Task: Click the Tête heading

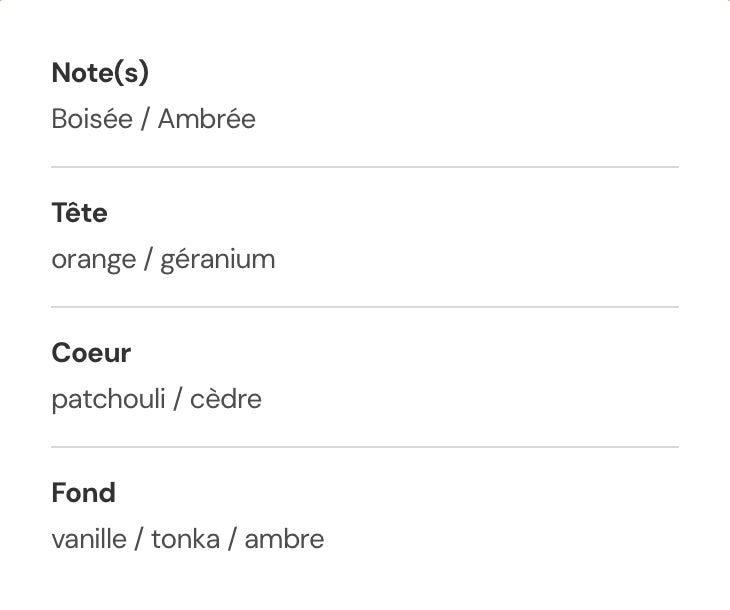Action: click(x=80, y=212)
